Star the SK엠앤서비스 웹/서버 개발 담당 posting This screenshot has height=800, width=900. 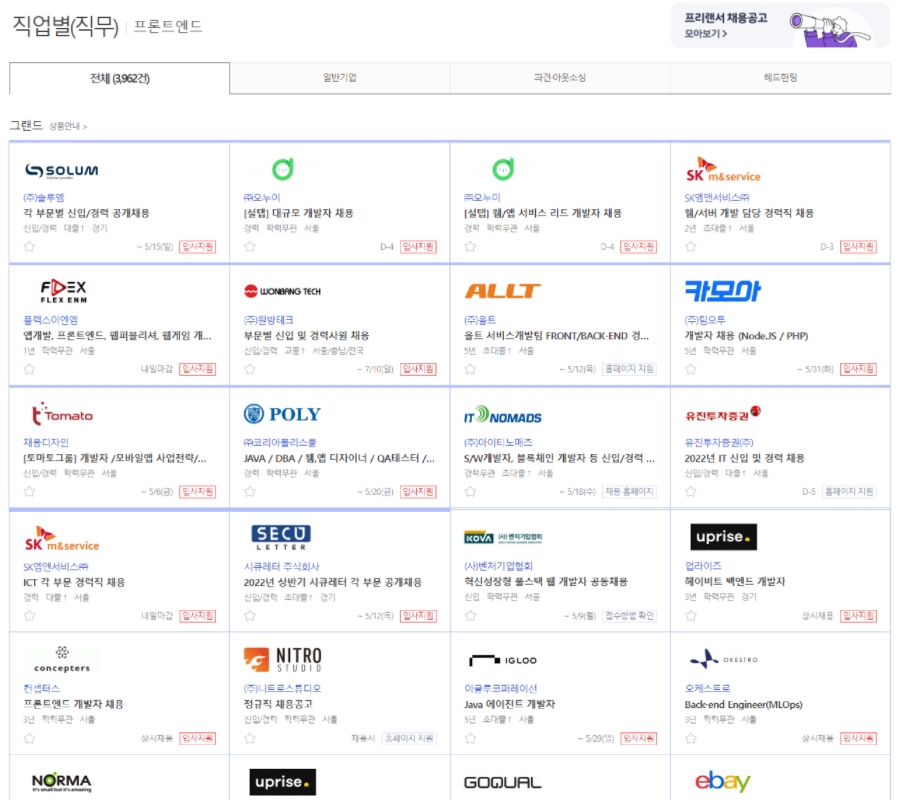(690, 247)
